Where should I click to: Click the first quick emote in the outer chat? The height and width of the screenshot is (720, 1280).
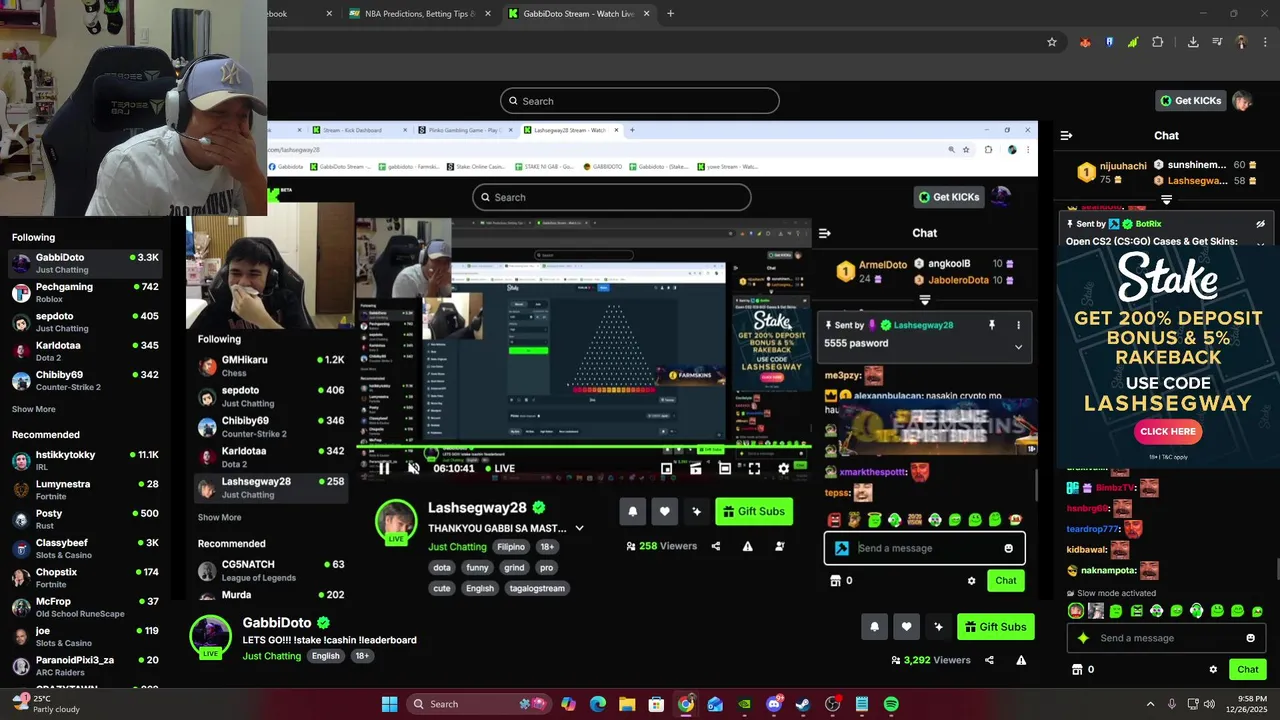(1076, 610)
